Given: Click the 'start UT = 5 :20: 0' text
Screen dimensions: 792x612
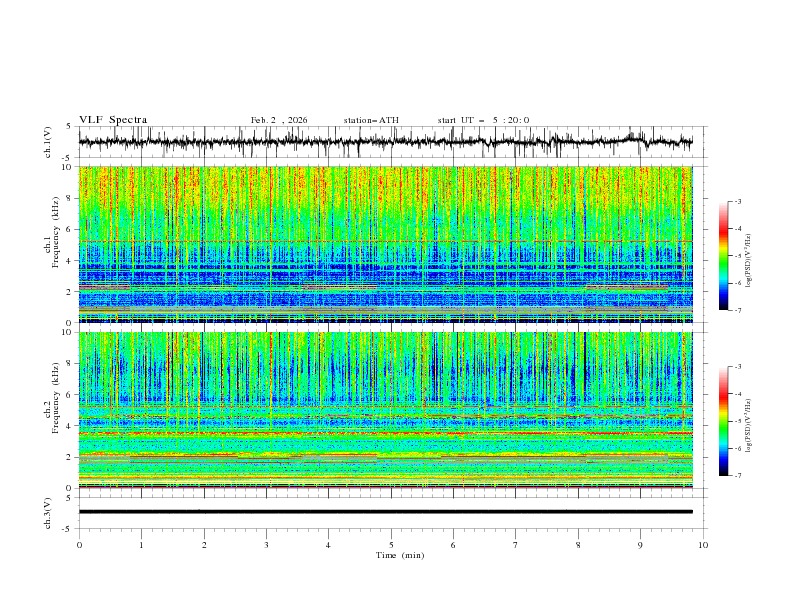Looking at the screenshot, I should (x=483, y=120).
